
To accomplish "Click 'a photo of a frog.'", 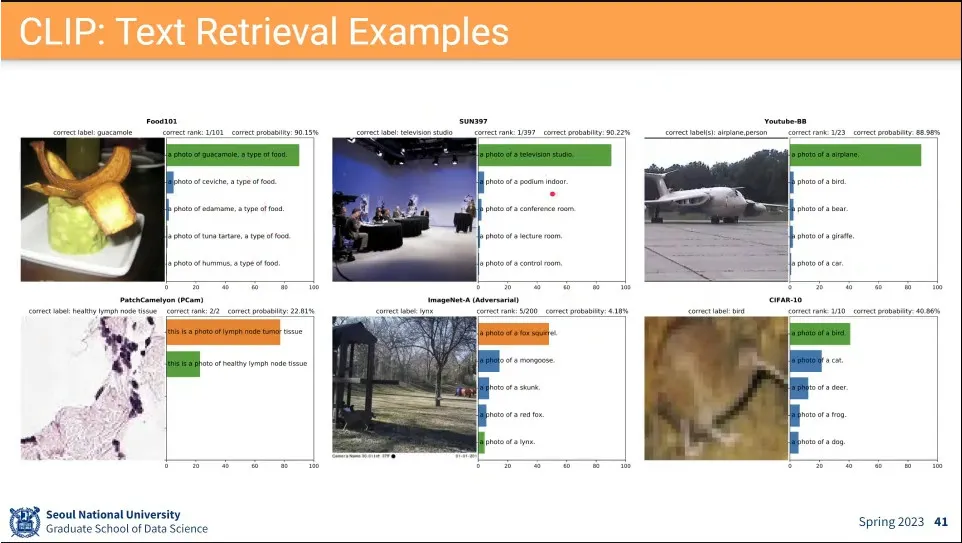I will tap(818, 415).
